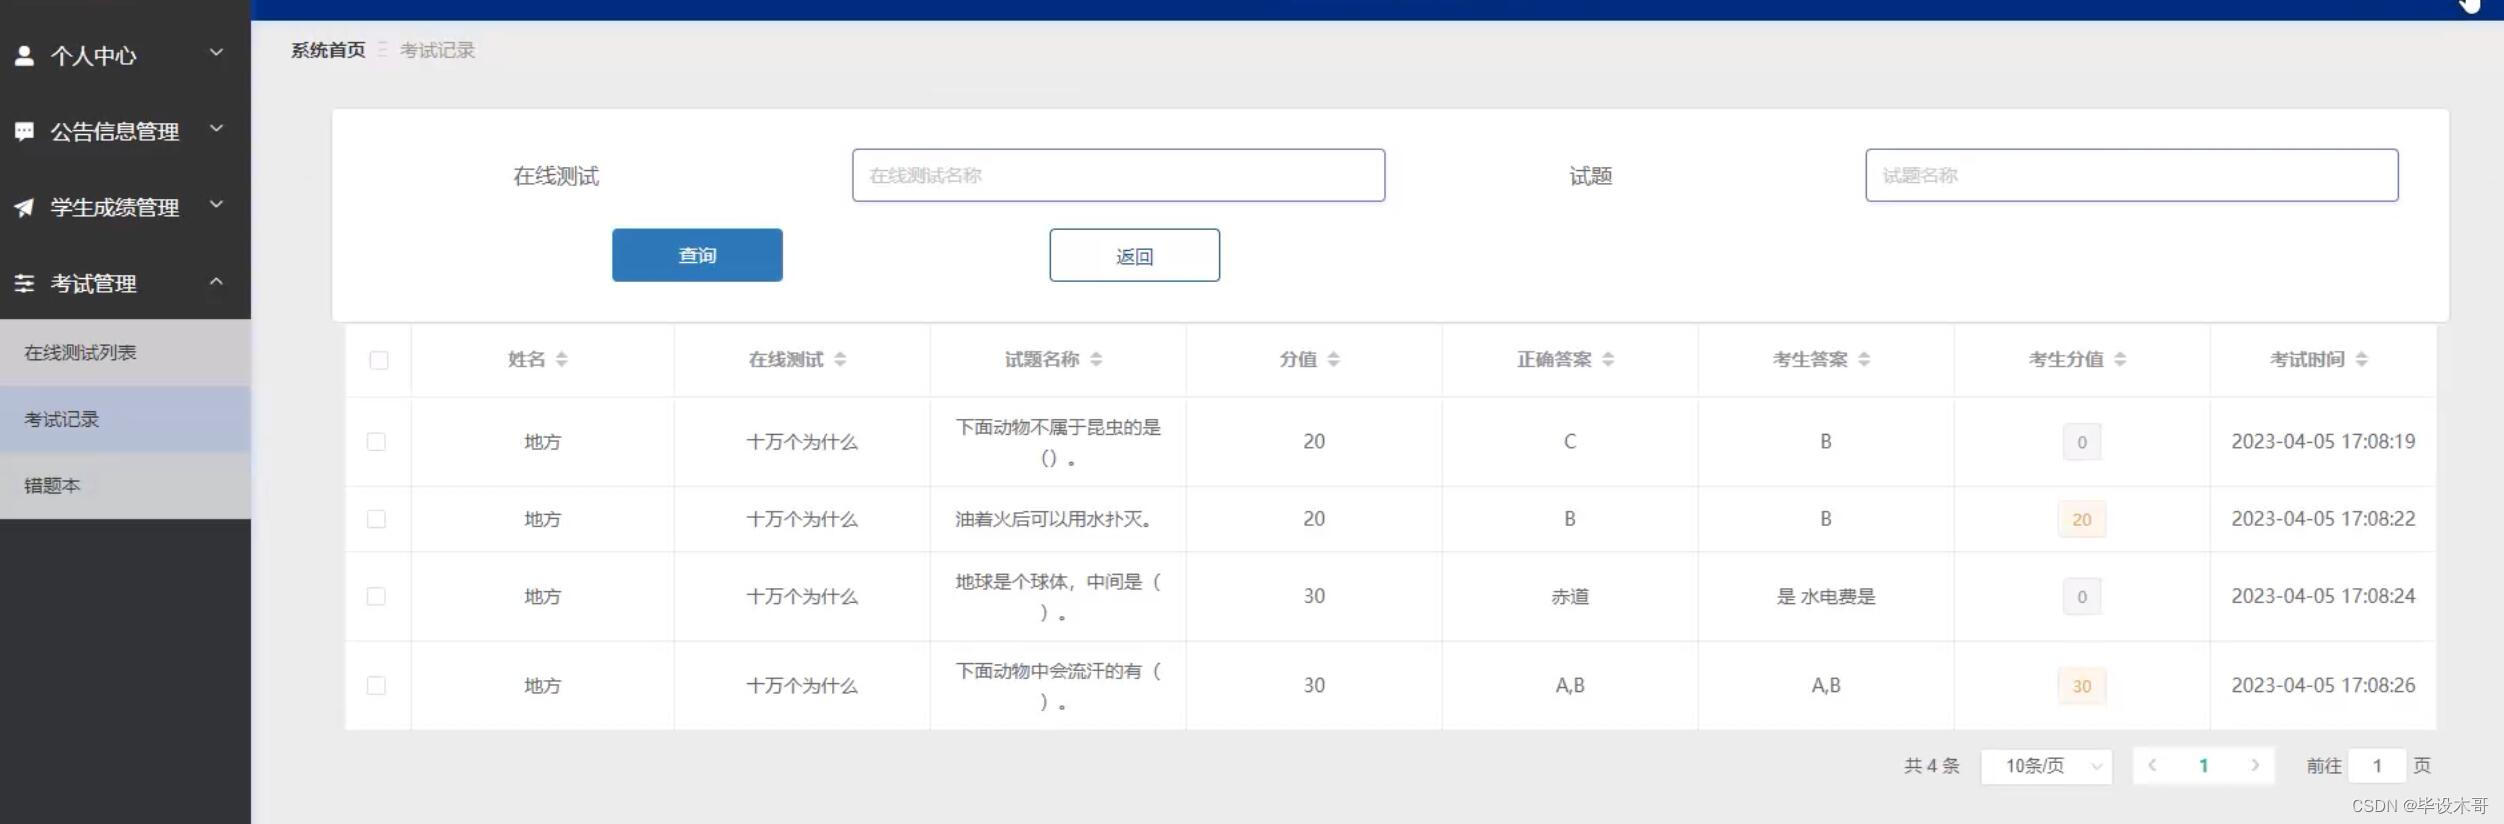Click the 返回 back button

coord(1134,256)
